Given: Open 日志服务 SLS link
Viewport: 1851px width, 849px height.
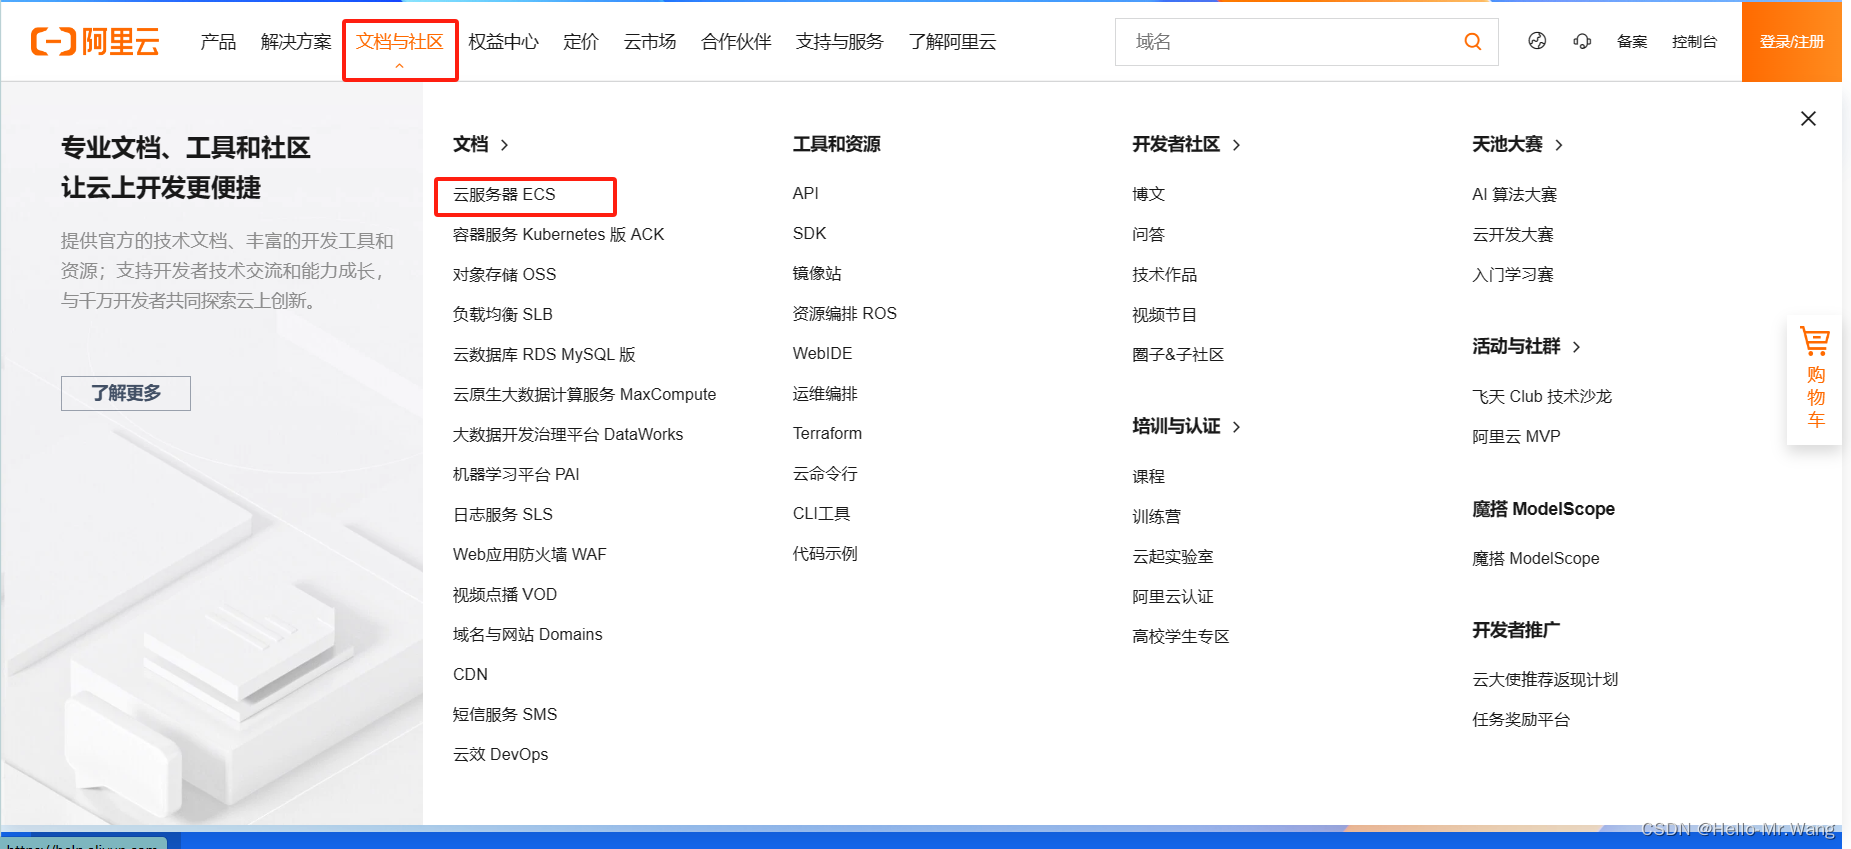Looking at the screenshot, I should 502,514.
